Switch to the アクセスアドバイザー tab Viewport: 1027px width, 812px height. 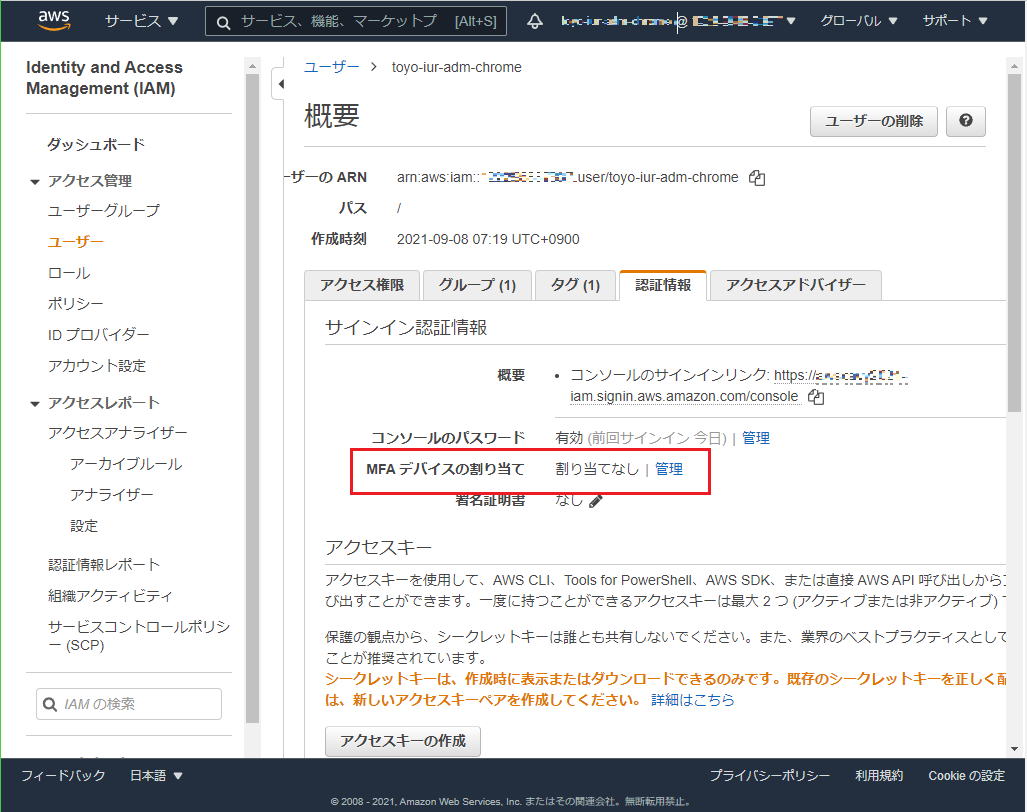tap(793, 285)
